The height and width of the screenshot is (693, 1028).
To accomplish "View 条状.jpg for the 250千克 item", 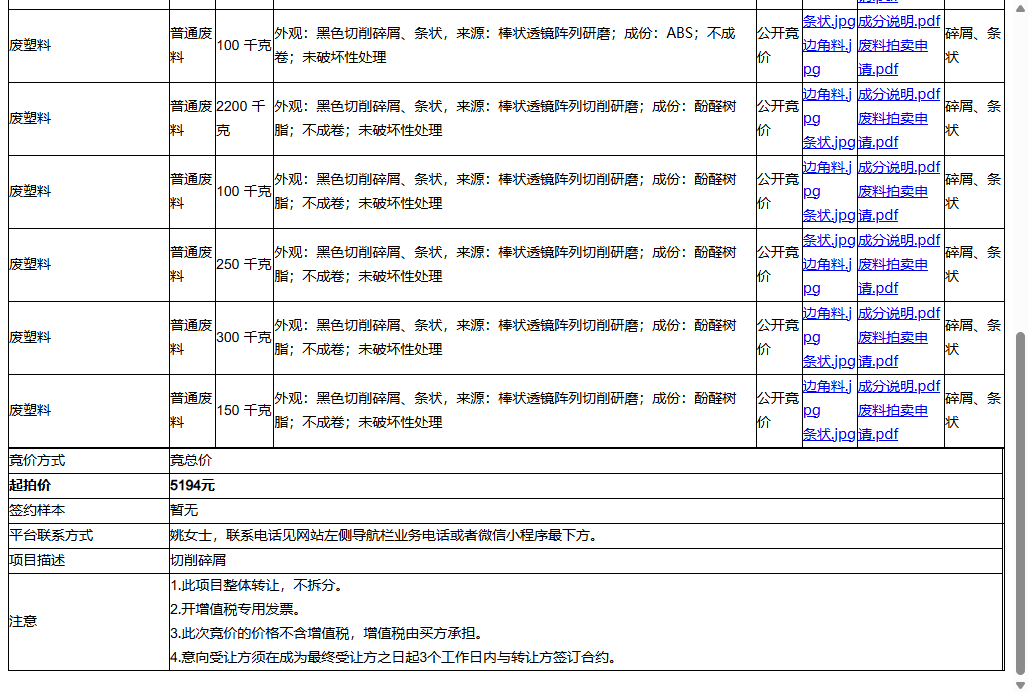I will [x=829, y=240].
